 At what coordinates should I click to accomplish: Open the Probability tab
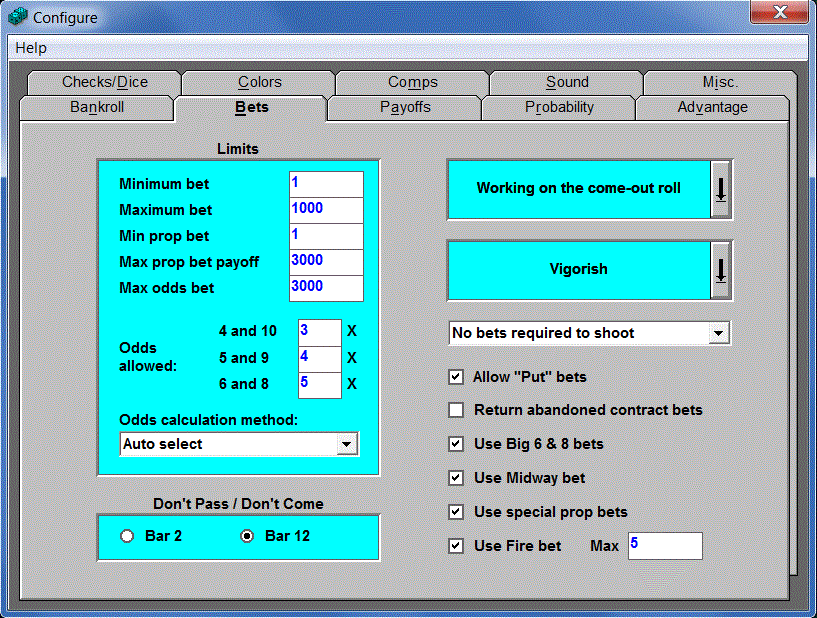pos(559,107)
